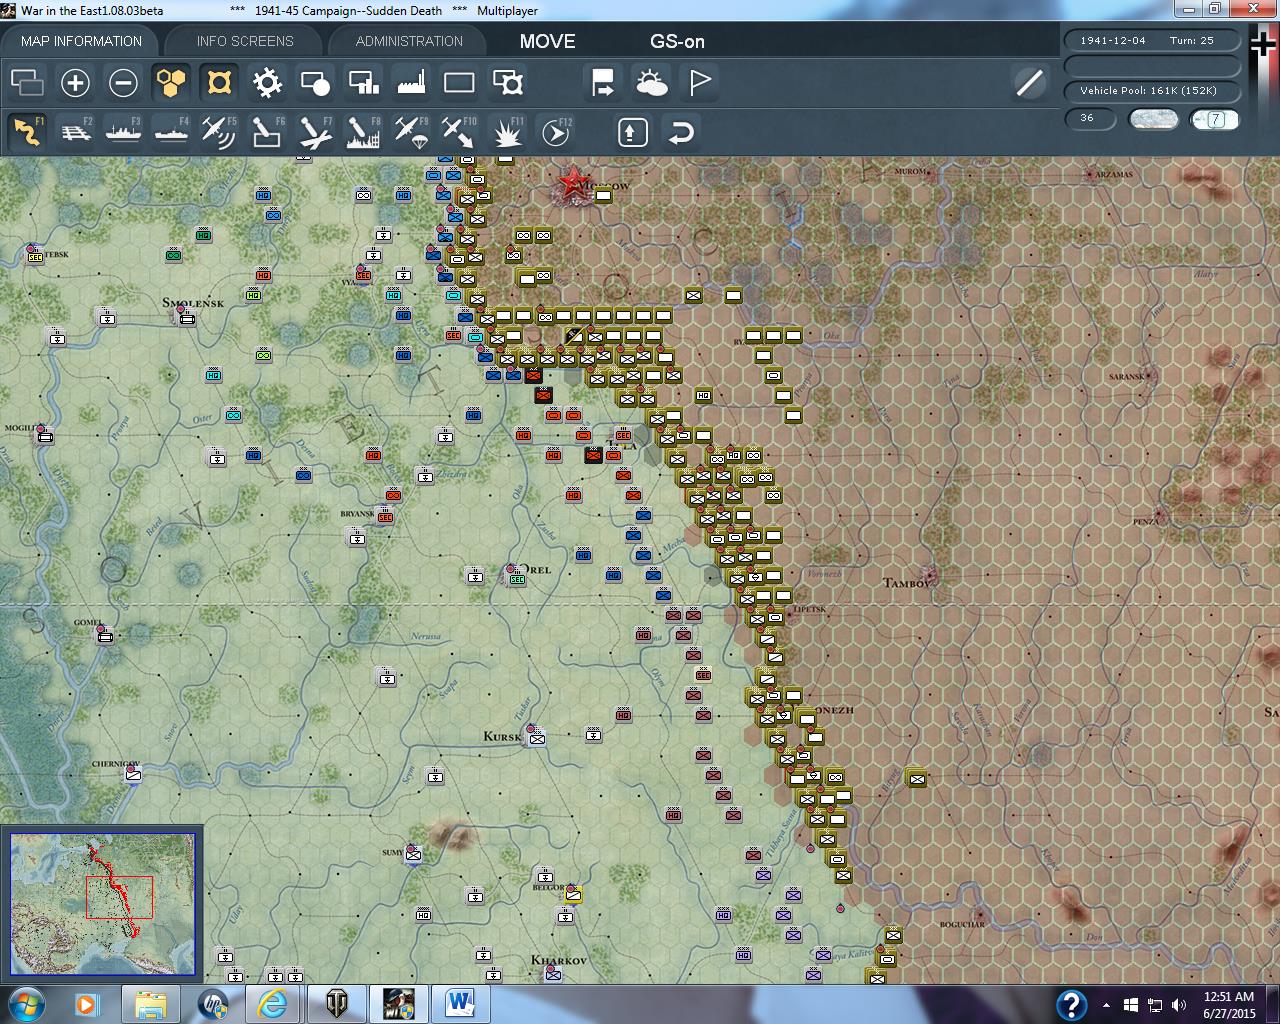Open the weather cloud-sun icon
1280x1024 pixels.
tap(652, 83)
